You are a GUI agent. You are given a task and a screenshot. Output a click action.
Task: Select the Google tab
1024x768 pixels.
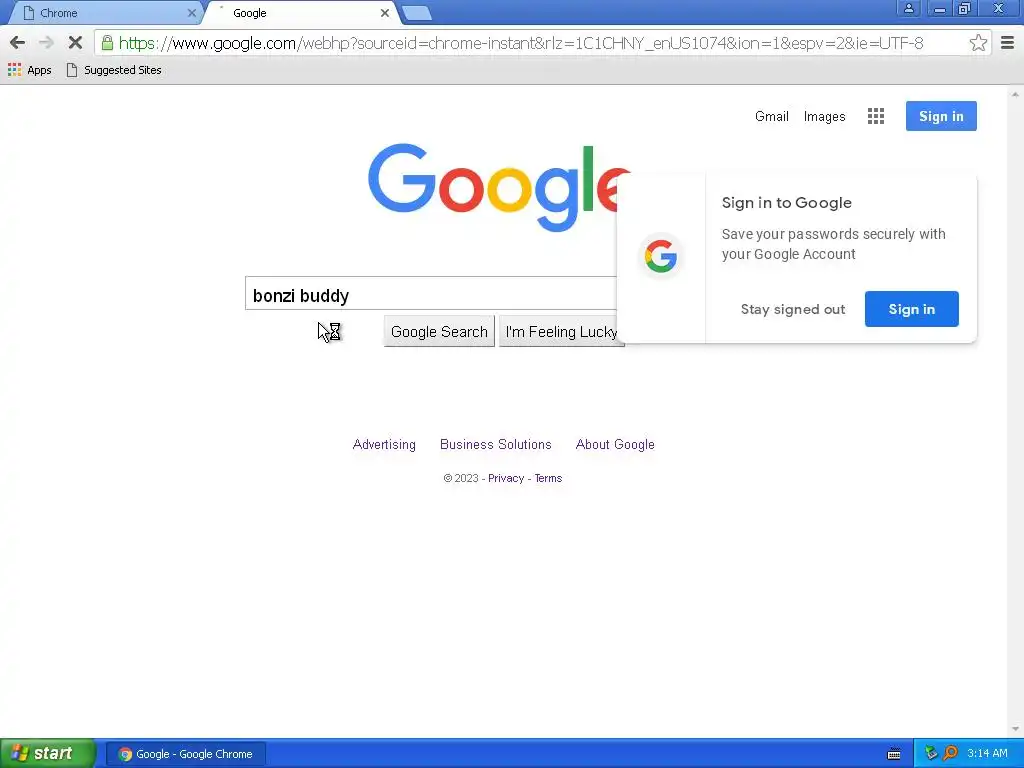click(x=300, y=13)
